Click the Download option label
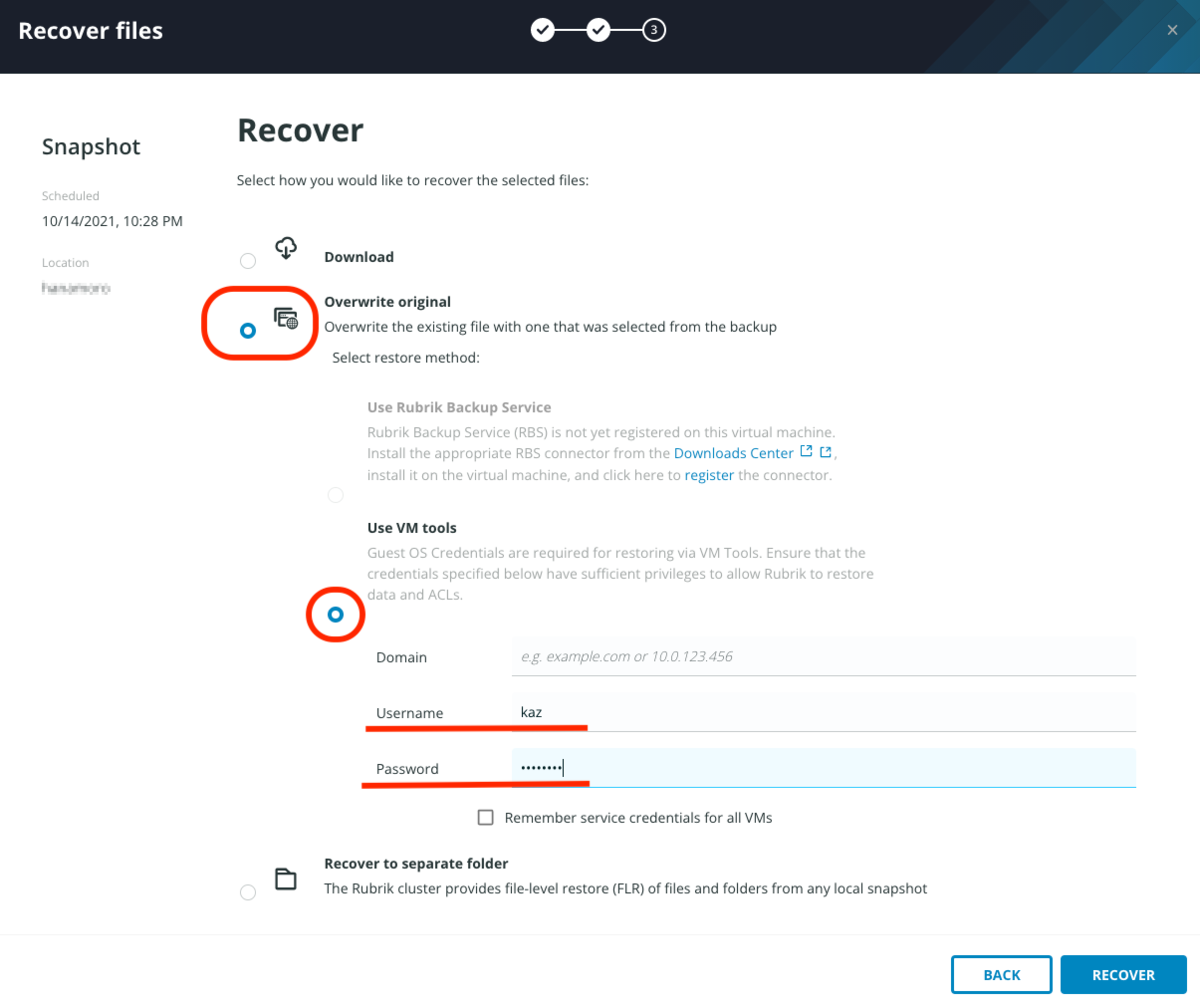Viewport: 1200px width, 1004px height. coord(359,257)
